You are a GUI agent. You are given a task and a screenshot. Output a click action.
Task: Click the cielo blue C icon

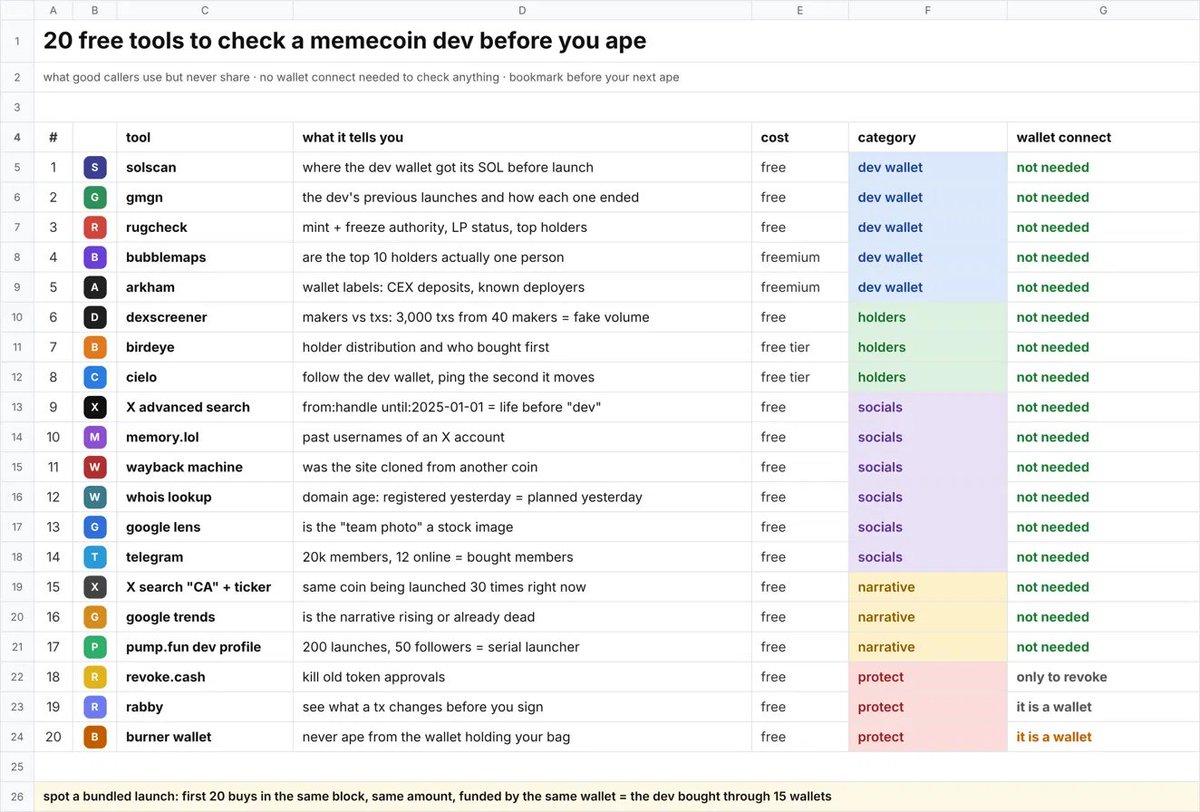pos(95,377)
